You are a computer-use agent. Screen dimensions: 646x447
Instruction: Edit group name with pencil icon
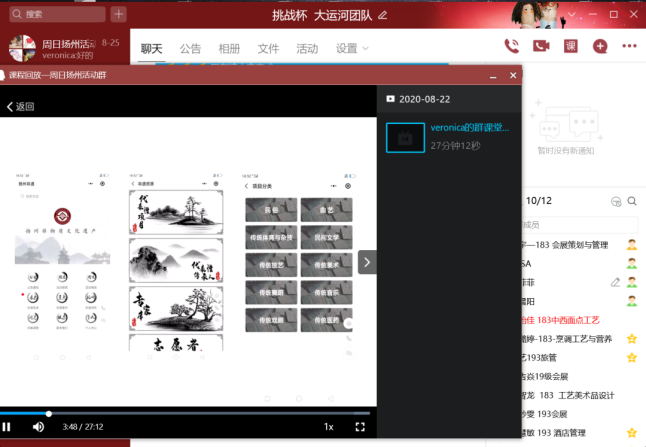383,15
